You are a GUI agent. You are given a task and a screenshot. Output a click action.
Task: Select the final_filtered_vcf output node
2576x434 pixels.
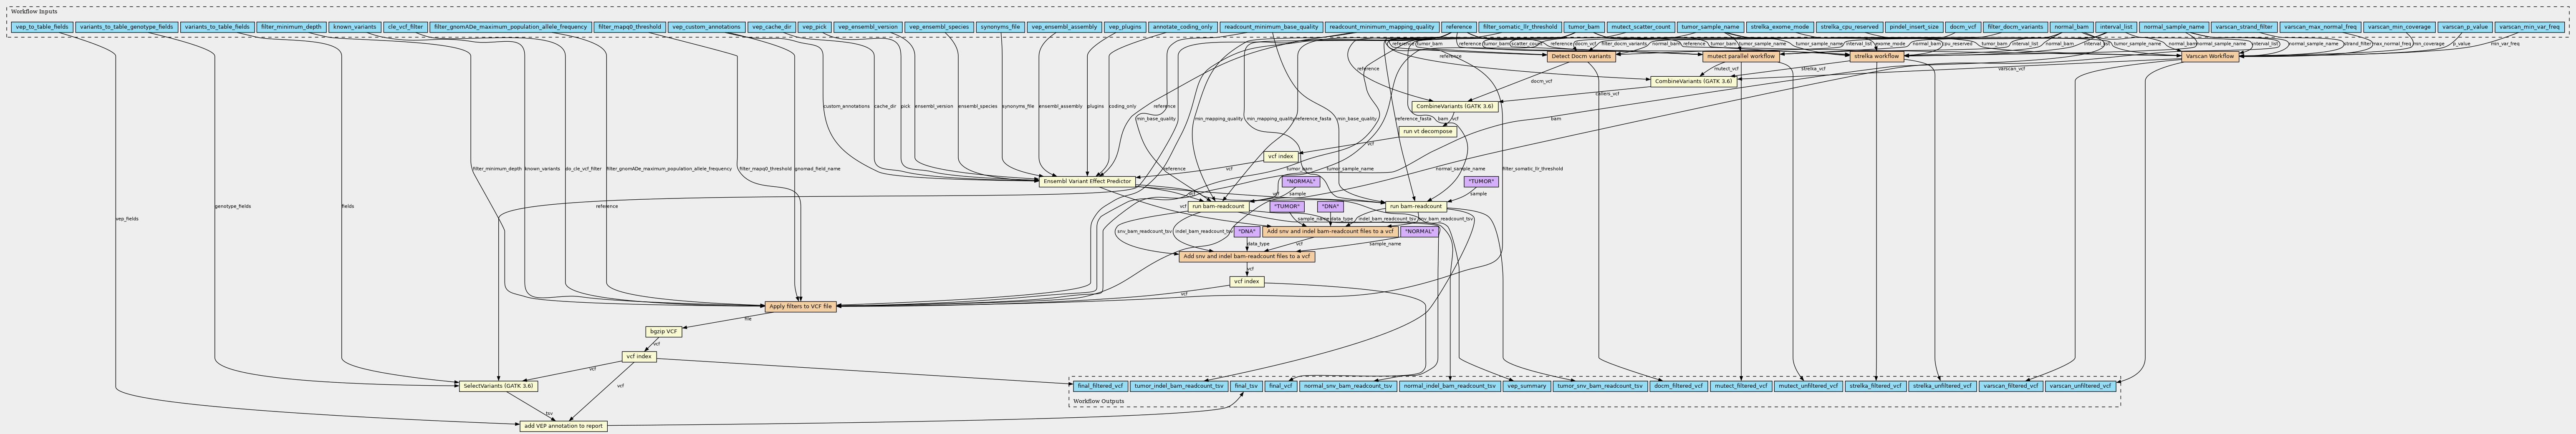coord(1100,386)
